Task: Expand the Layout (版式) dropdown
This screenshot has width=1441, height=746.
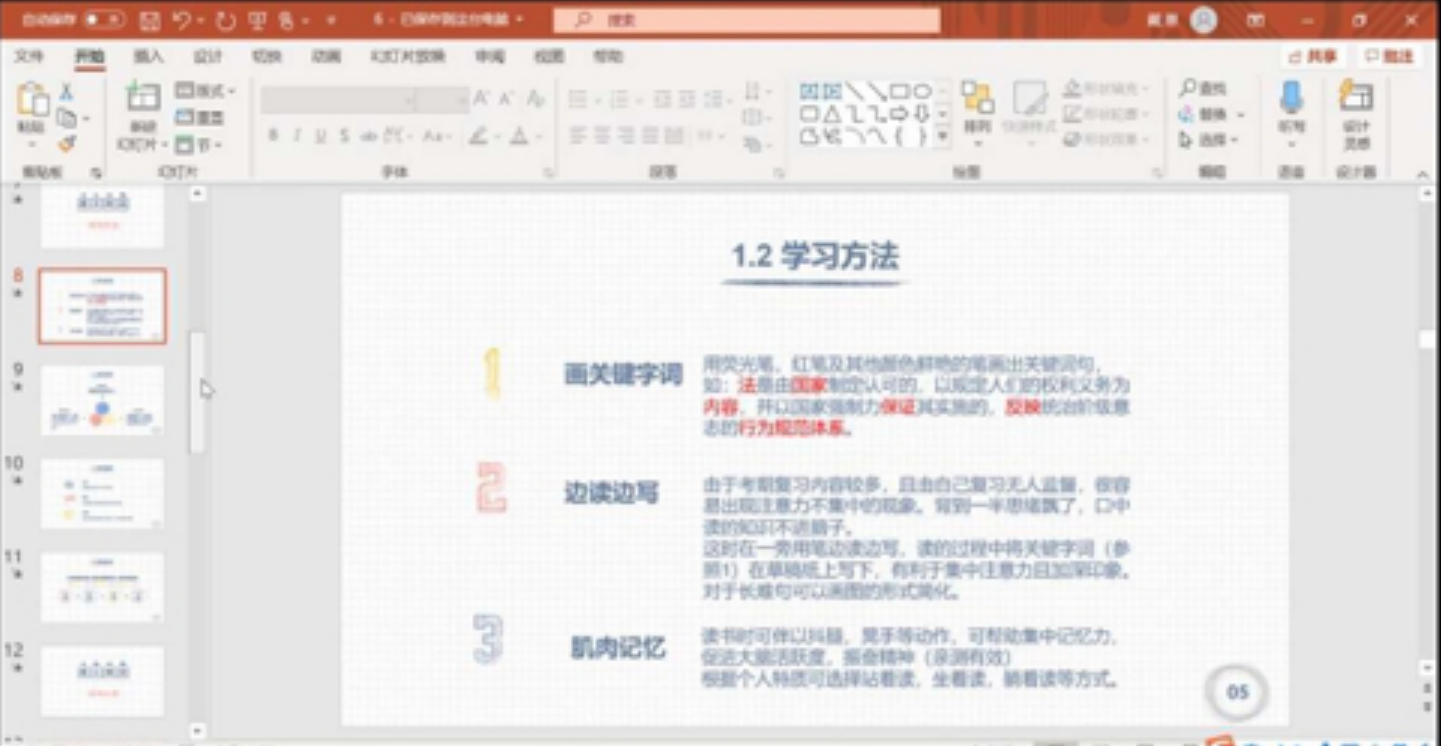Action: [x=205, y=91]
